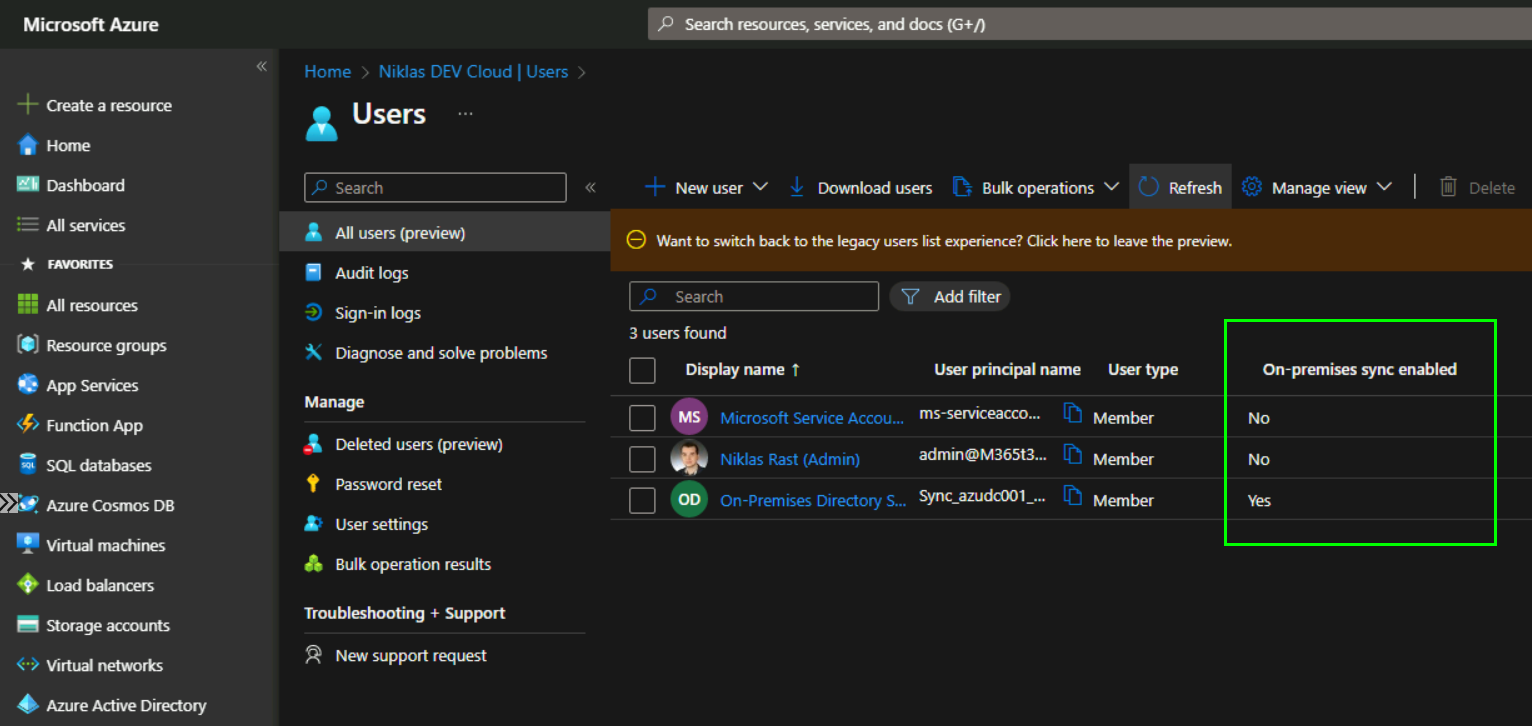Go to Deleted users (preview) menu item
This screenshot has height=726, width=1532.
click(418, 444)
